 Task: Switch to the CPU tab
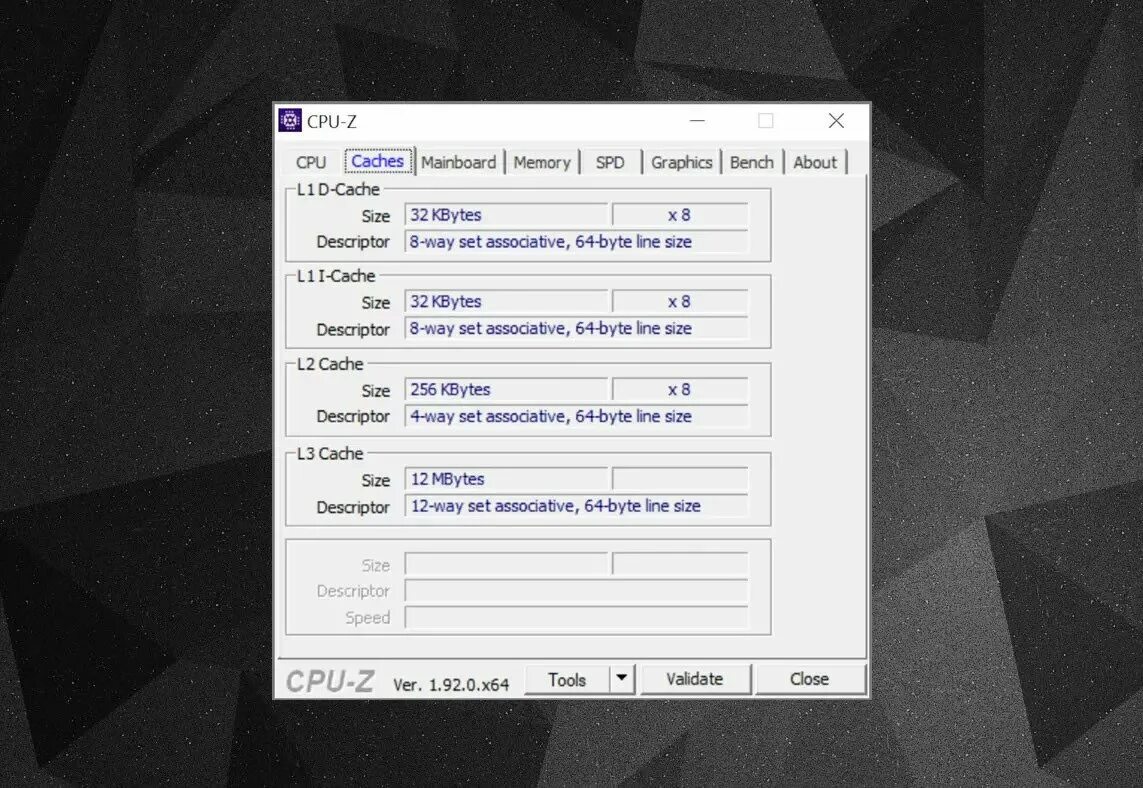point(310,161)
